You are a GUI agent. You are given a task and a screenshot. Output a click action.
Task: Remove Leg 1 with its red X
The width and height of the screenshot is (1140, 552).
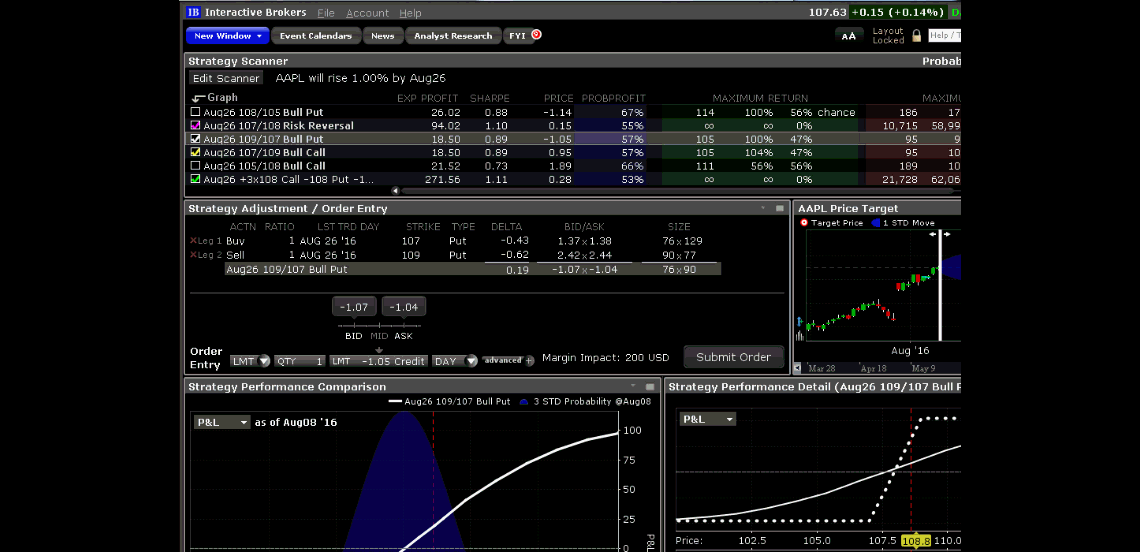point(194,241)
